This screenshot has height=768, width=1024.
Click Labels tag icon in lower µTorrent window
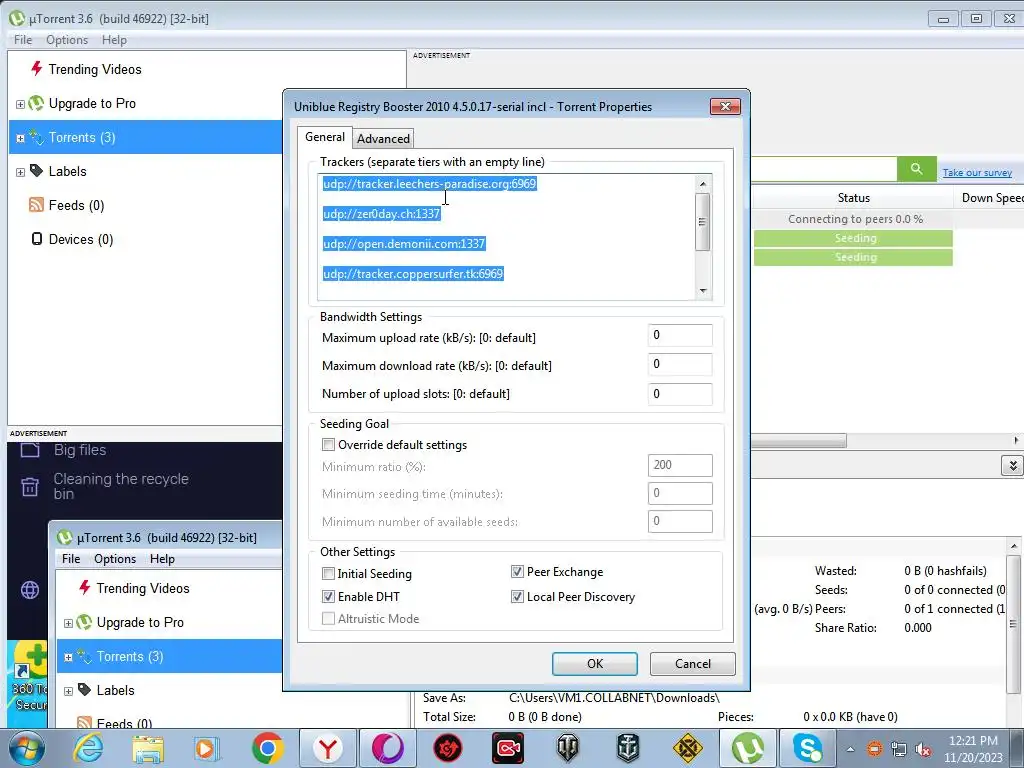[85, 690]
